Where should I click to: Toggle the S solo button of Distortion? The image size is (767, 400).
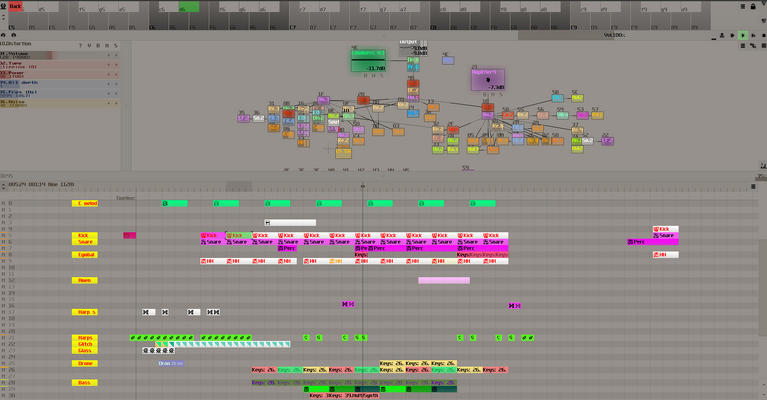(x=116, y=45)
